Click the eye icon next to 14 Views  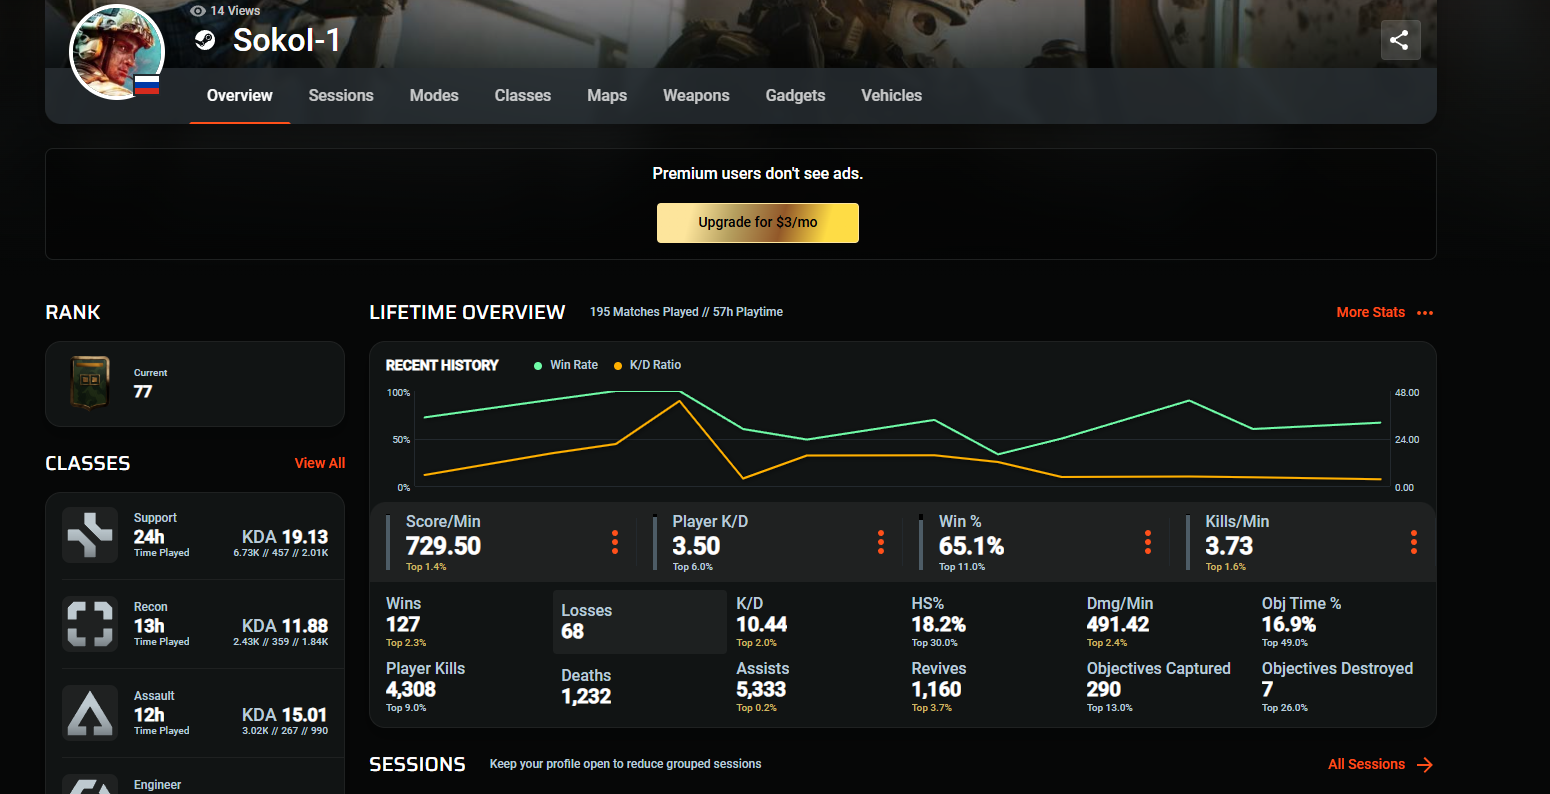click(x=198, y=11)
